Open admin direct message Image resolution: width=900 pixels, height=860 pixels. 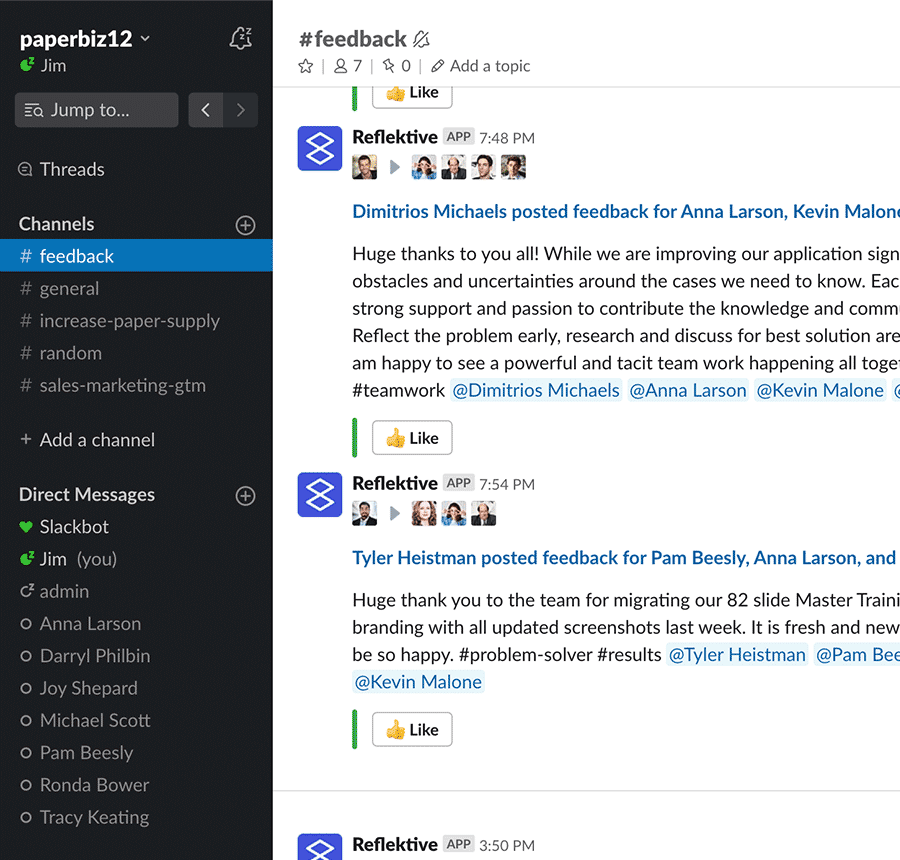tap(136, 591)
